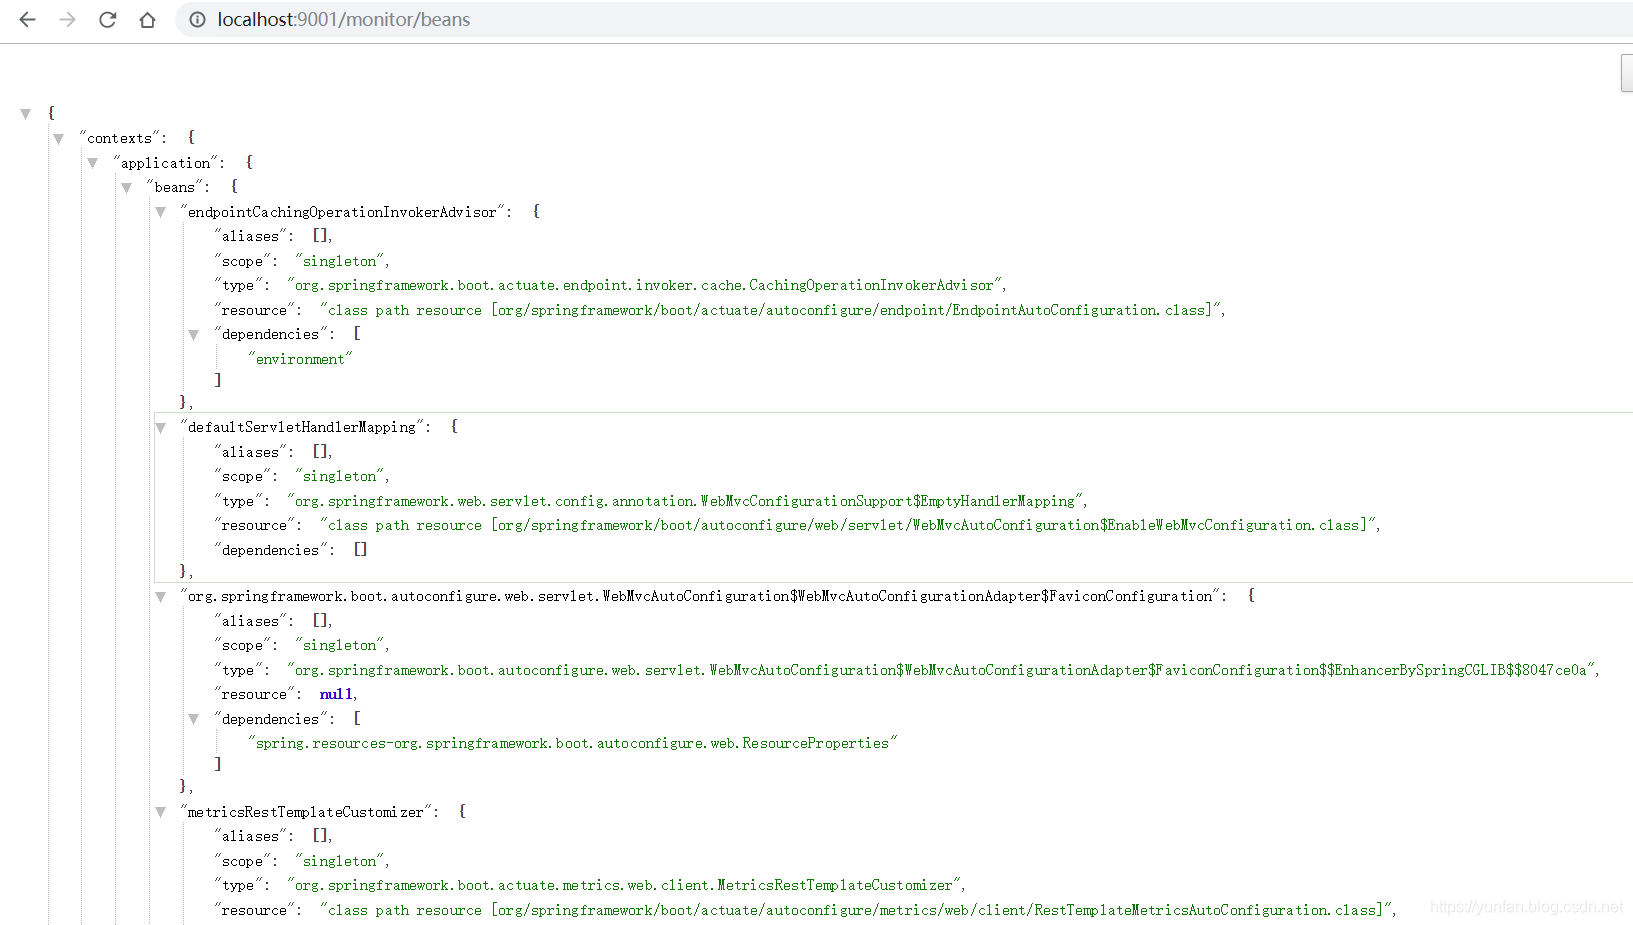Image resolution: width=1633 pixels, height=925 pixels.
Task: Collapse dependencies array containing "environment"
Action: pyautogui.click(x=194, y=335)
